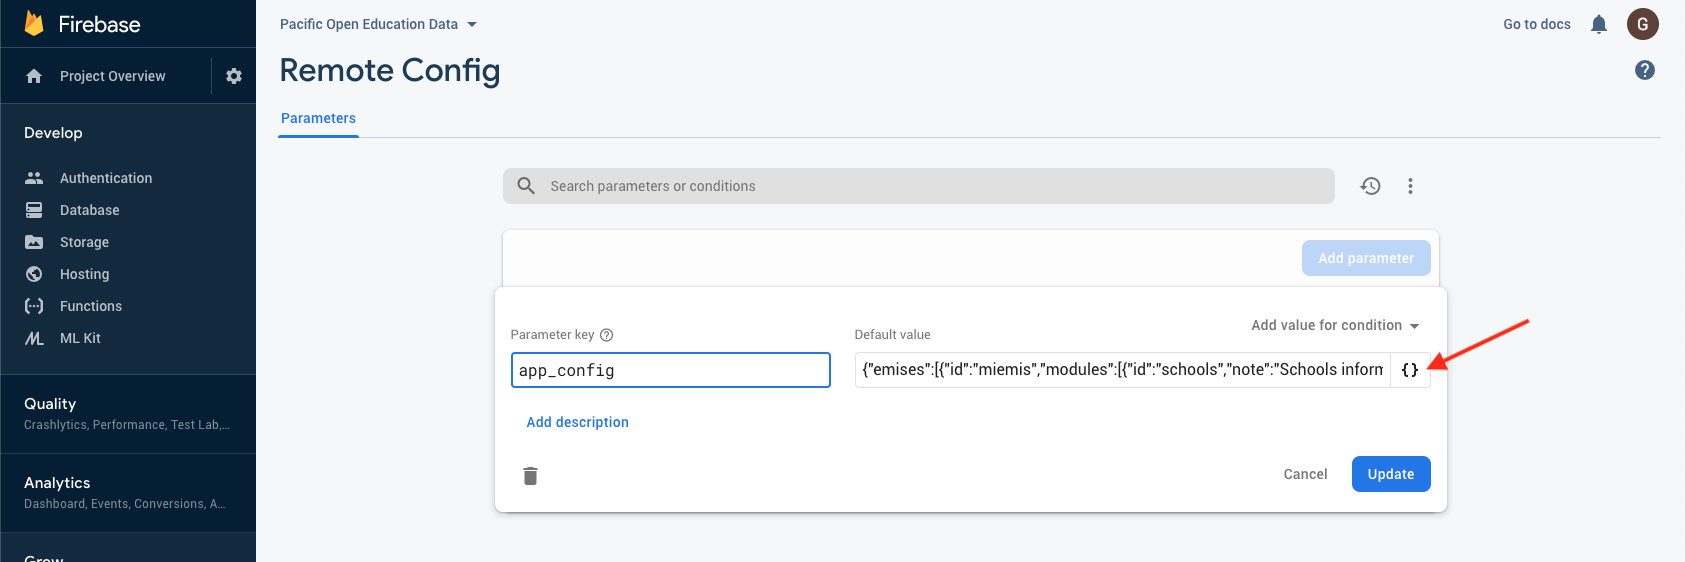The height and width of the screenshot is (562, 1685).
Task: Click the help question mark icon
Action: [1644, 70]
